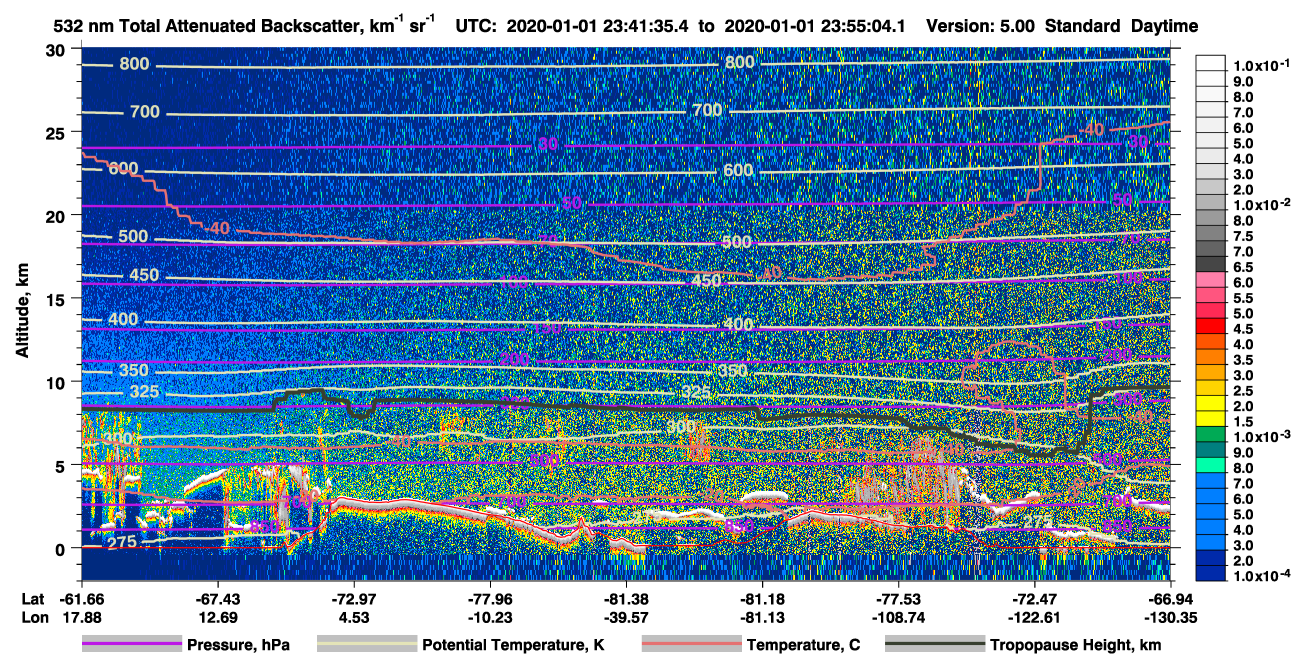Viewport: 1300px width, 667px height.
Task: Select the salmon Temperature legend line sample
Action: [x=691, y=645]
